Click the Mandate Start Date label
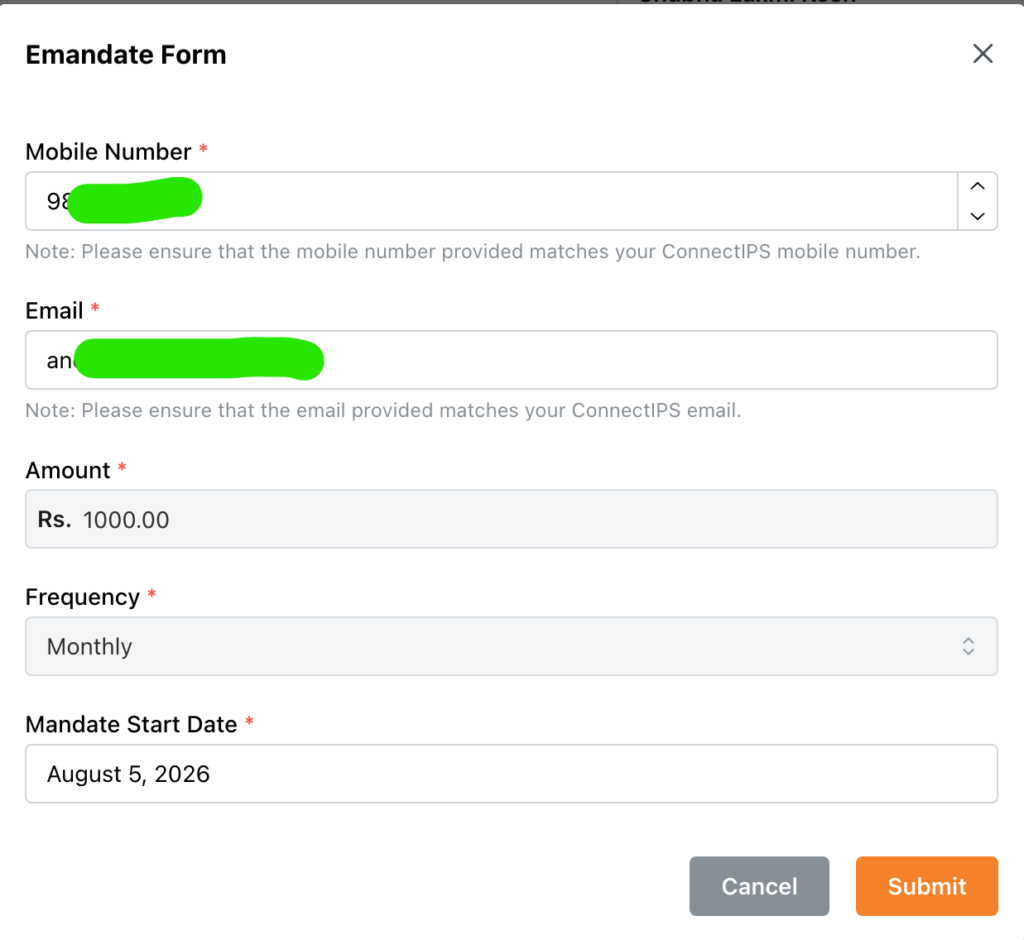 pos(131,724)
